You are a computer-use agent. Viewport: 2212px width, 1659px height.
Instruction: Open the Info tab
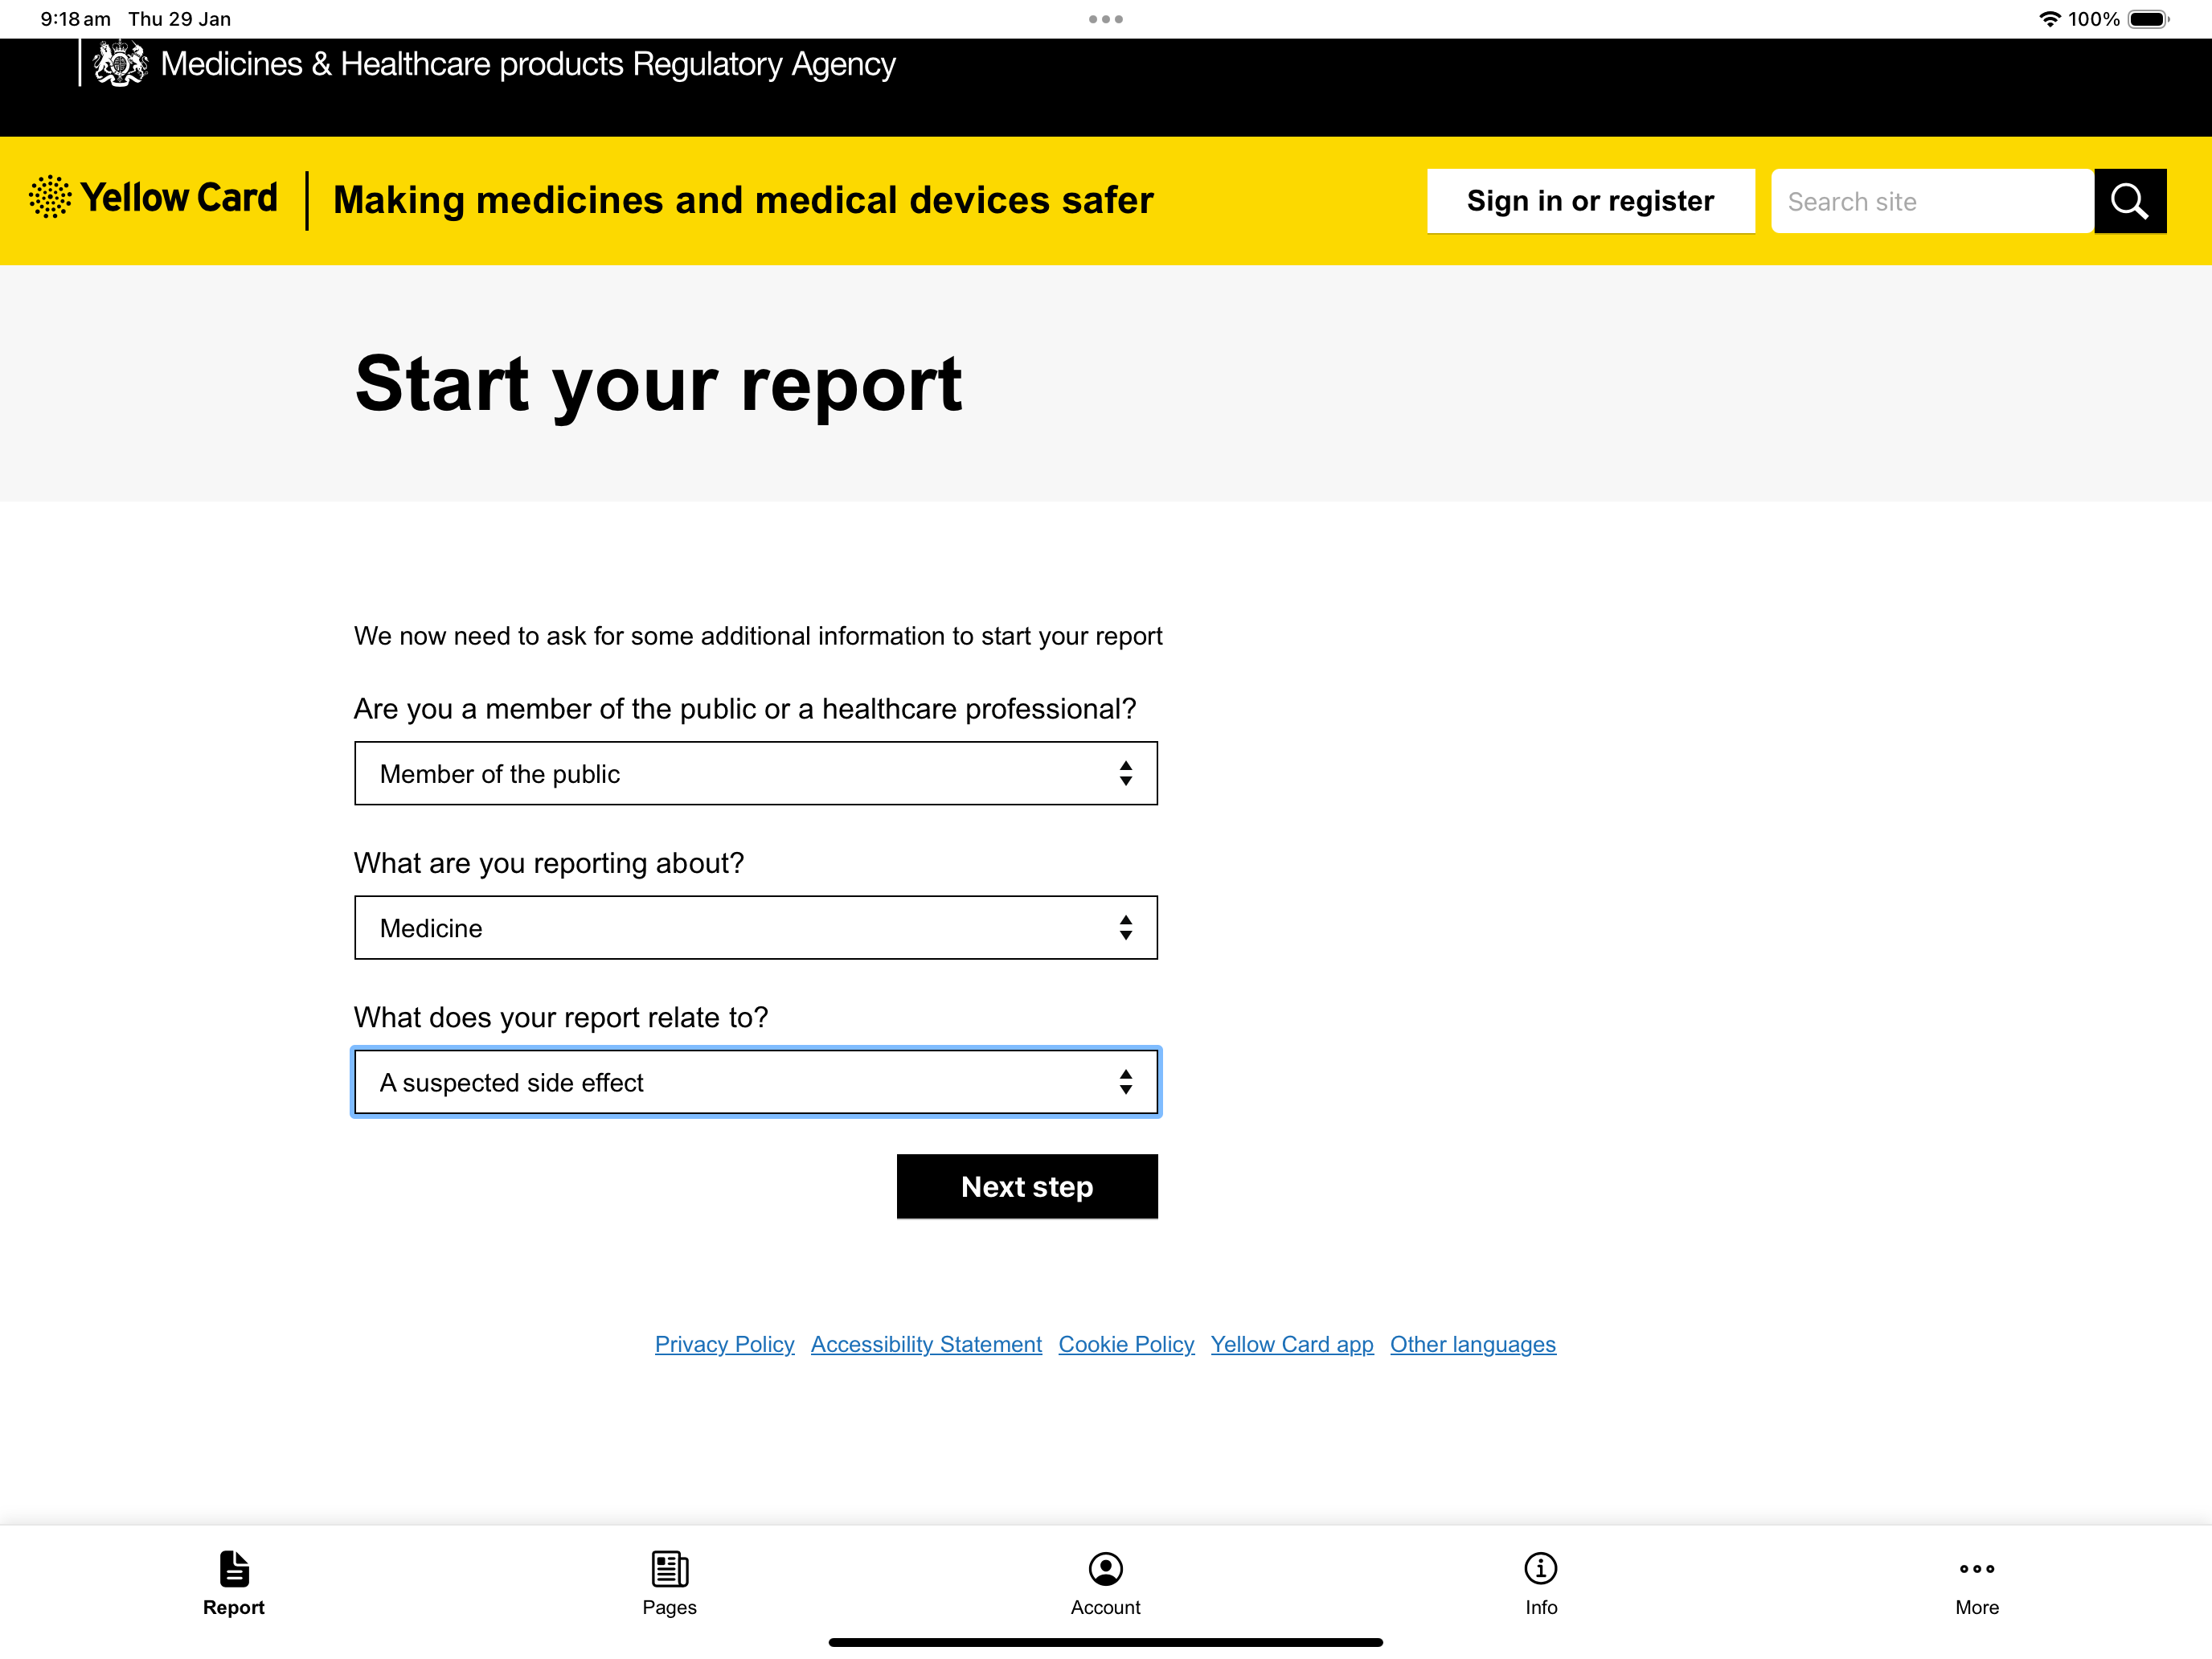click(x=1541, y=1583)
